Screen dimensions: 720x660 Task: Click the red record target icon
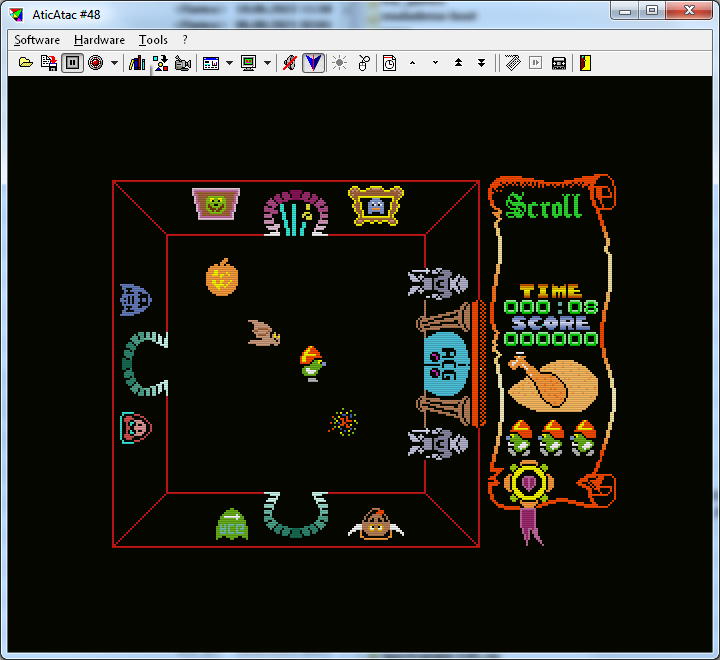coord(96,63)
